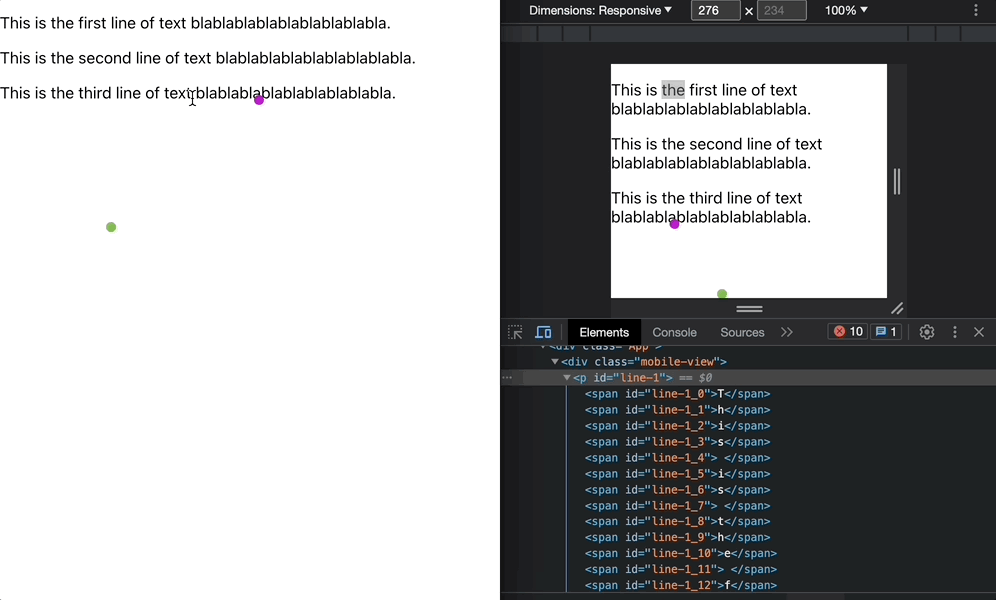Screen dimensions: 996x600
Task: Click the red errors badge showing 10
Action: 847,331
